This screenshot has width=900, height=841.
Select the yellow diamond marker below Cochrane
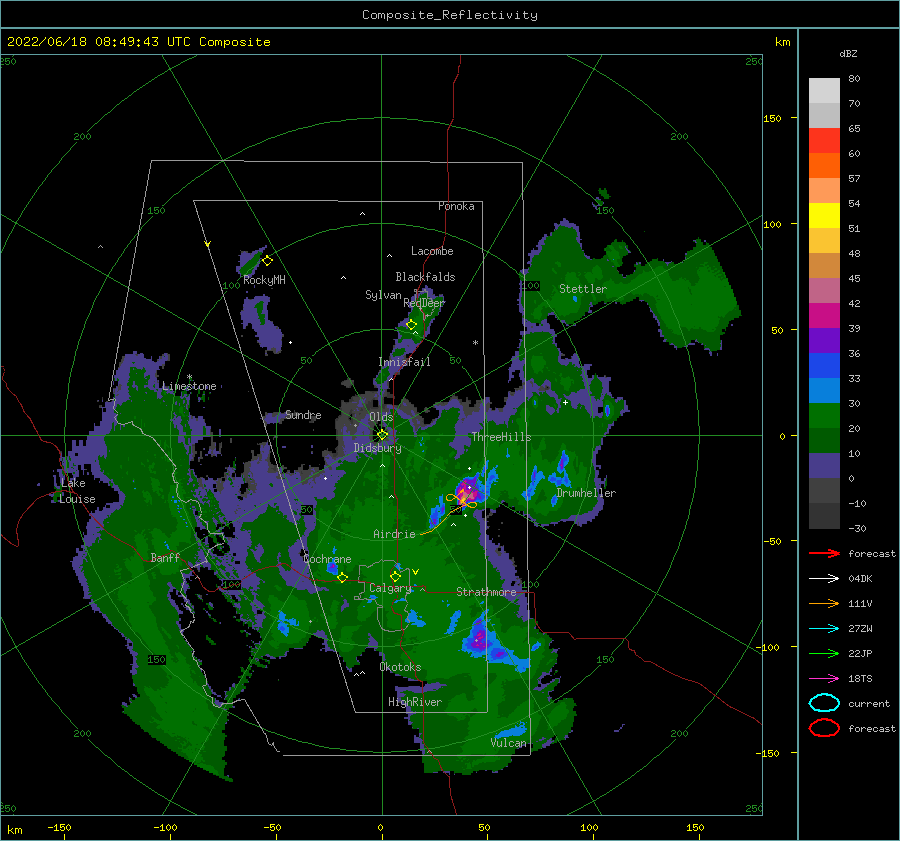click(x=343, y=577)
